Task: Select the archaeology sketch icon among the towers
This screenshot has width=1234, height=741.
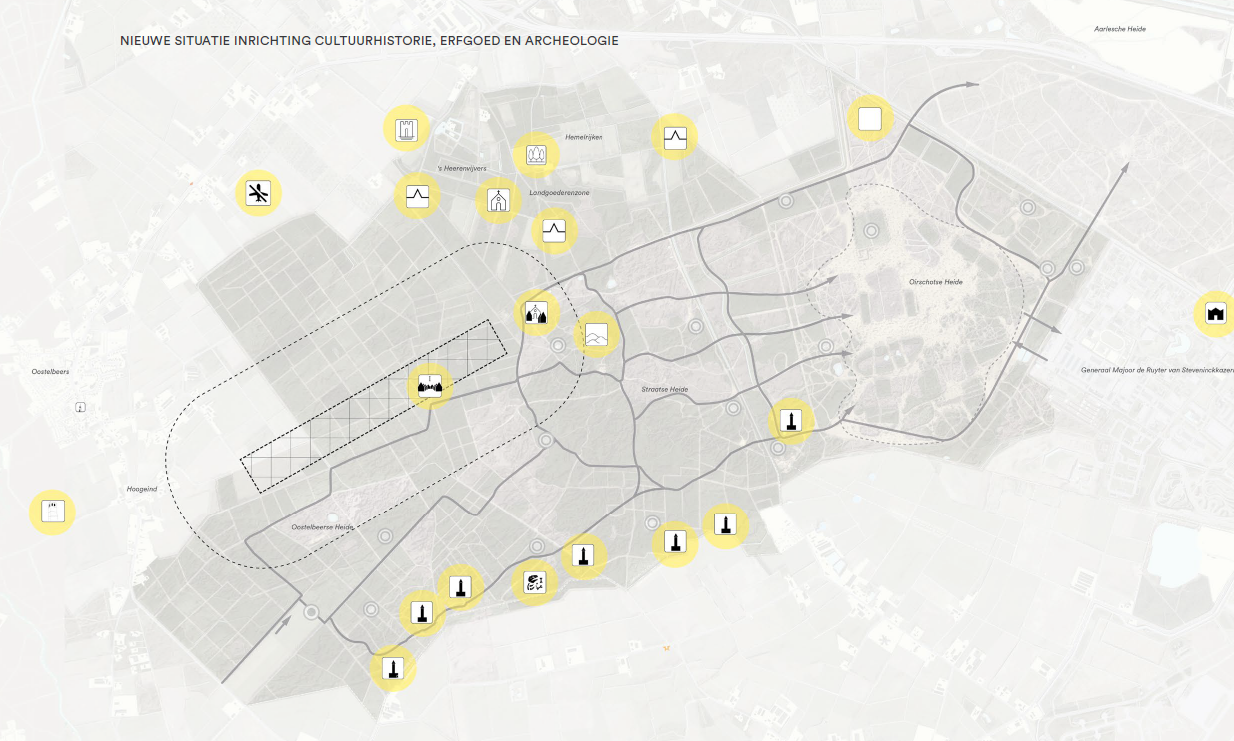Action: click(535, 582)
